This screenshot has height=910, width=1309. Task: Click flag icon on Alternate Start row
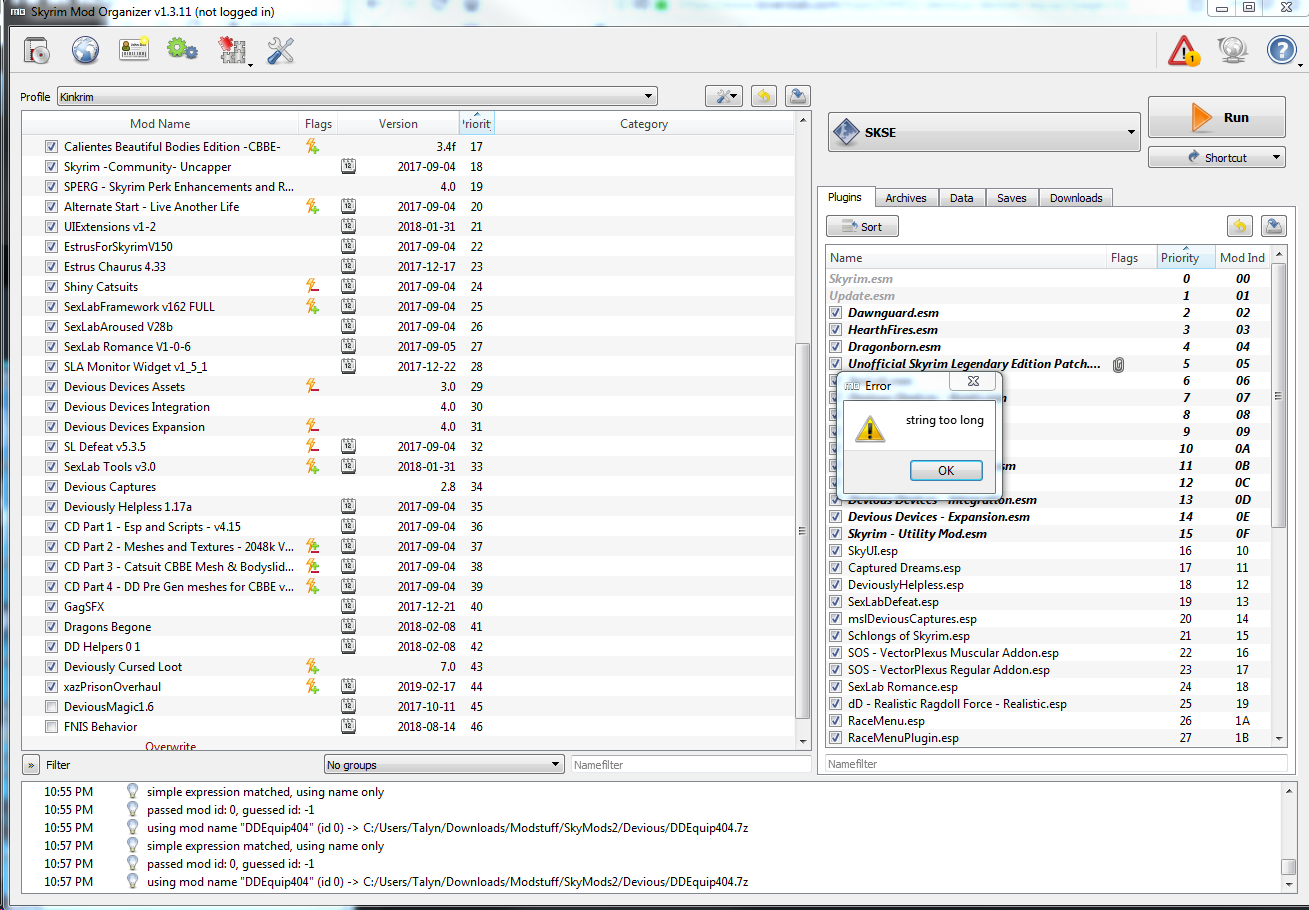tap(312, 207)
